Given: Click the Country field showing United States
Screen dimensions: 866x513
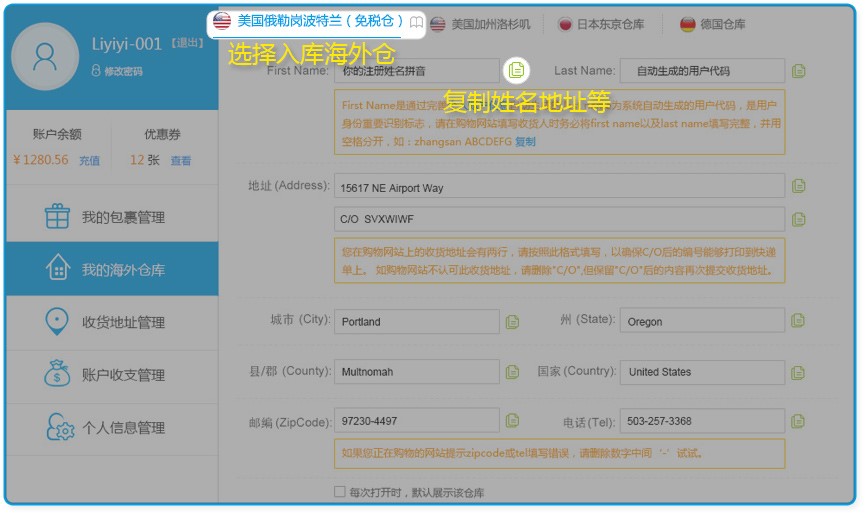Looking at the screenshot, I should (702, 372).
